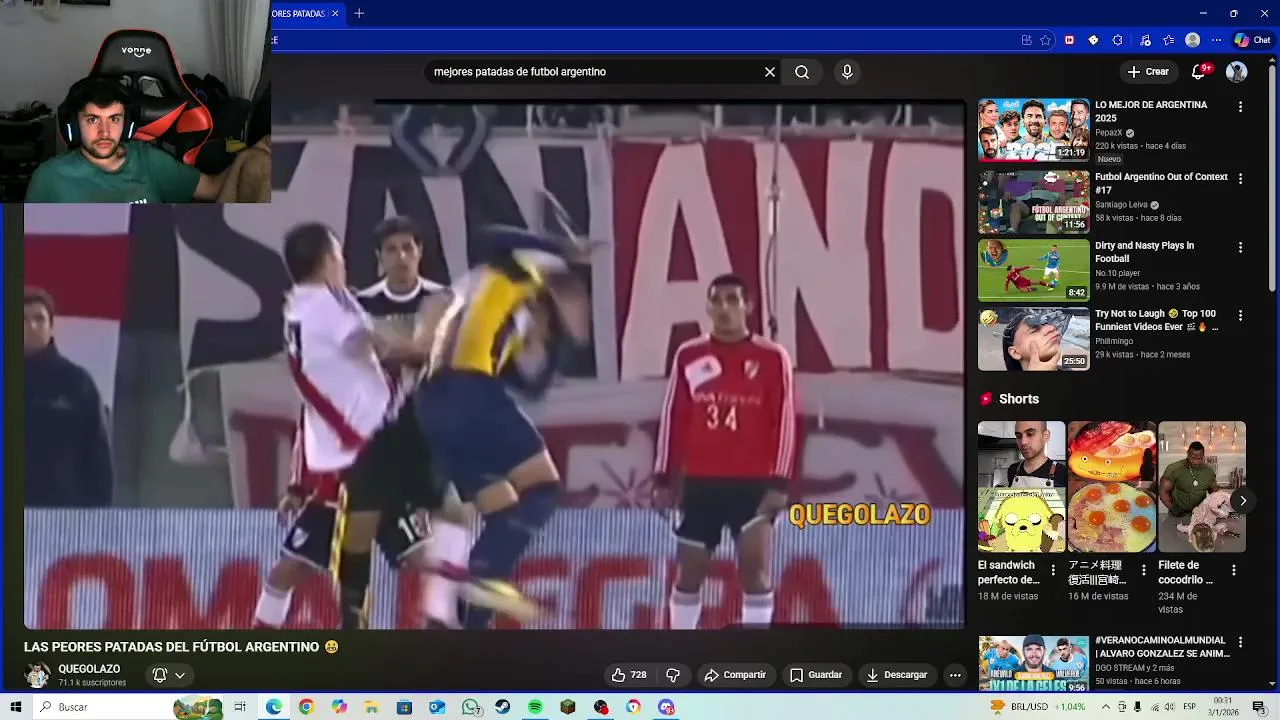Open the Windows Start menu
The width and height of the screenshot is (1280, 720).
click(x=16, y=707)
